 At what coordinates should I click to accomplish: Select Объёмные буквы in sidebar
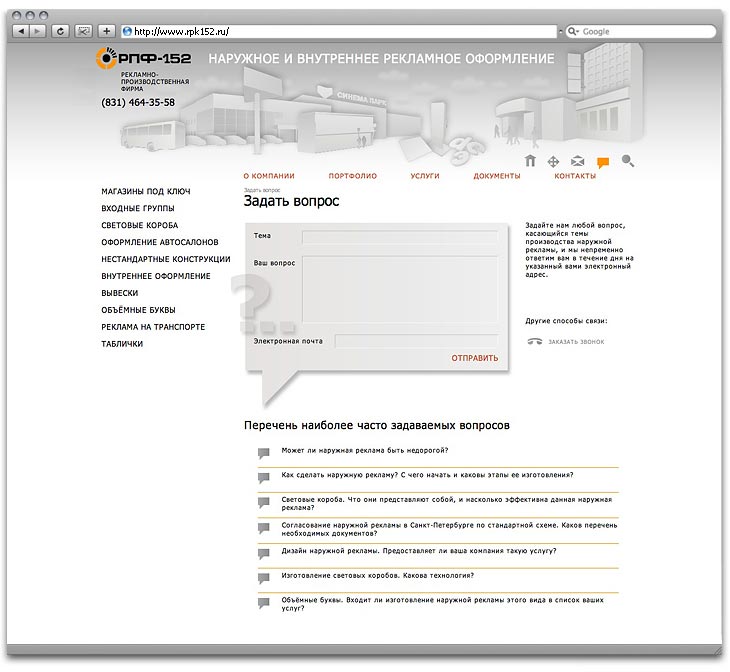tap(138, 310)
